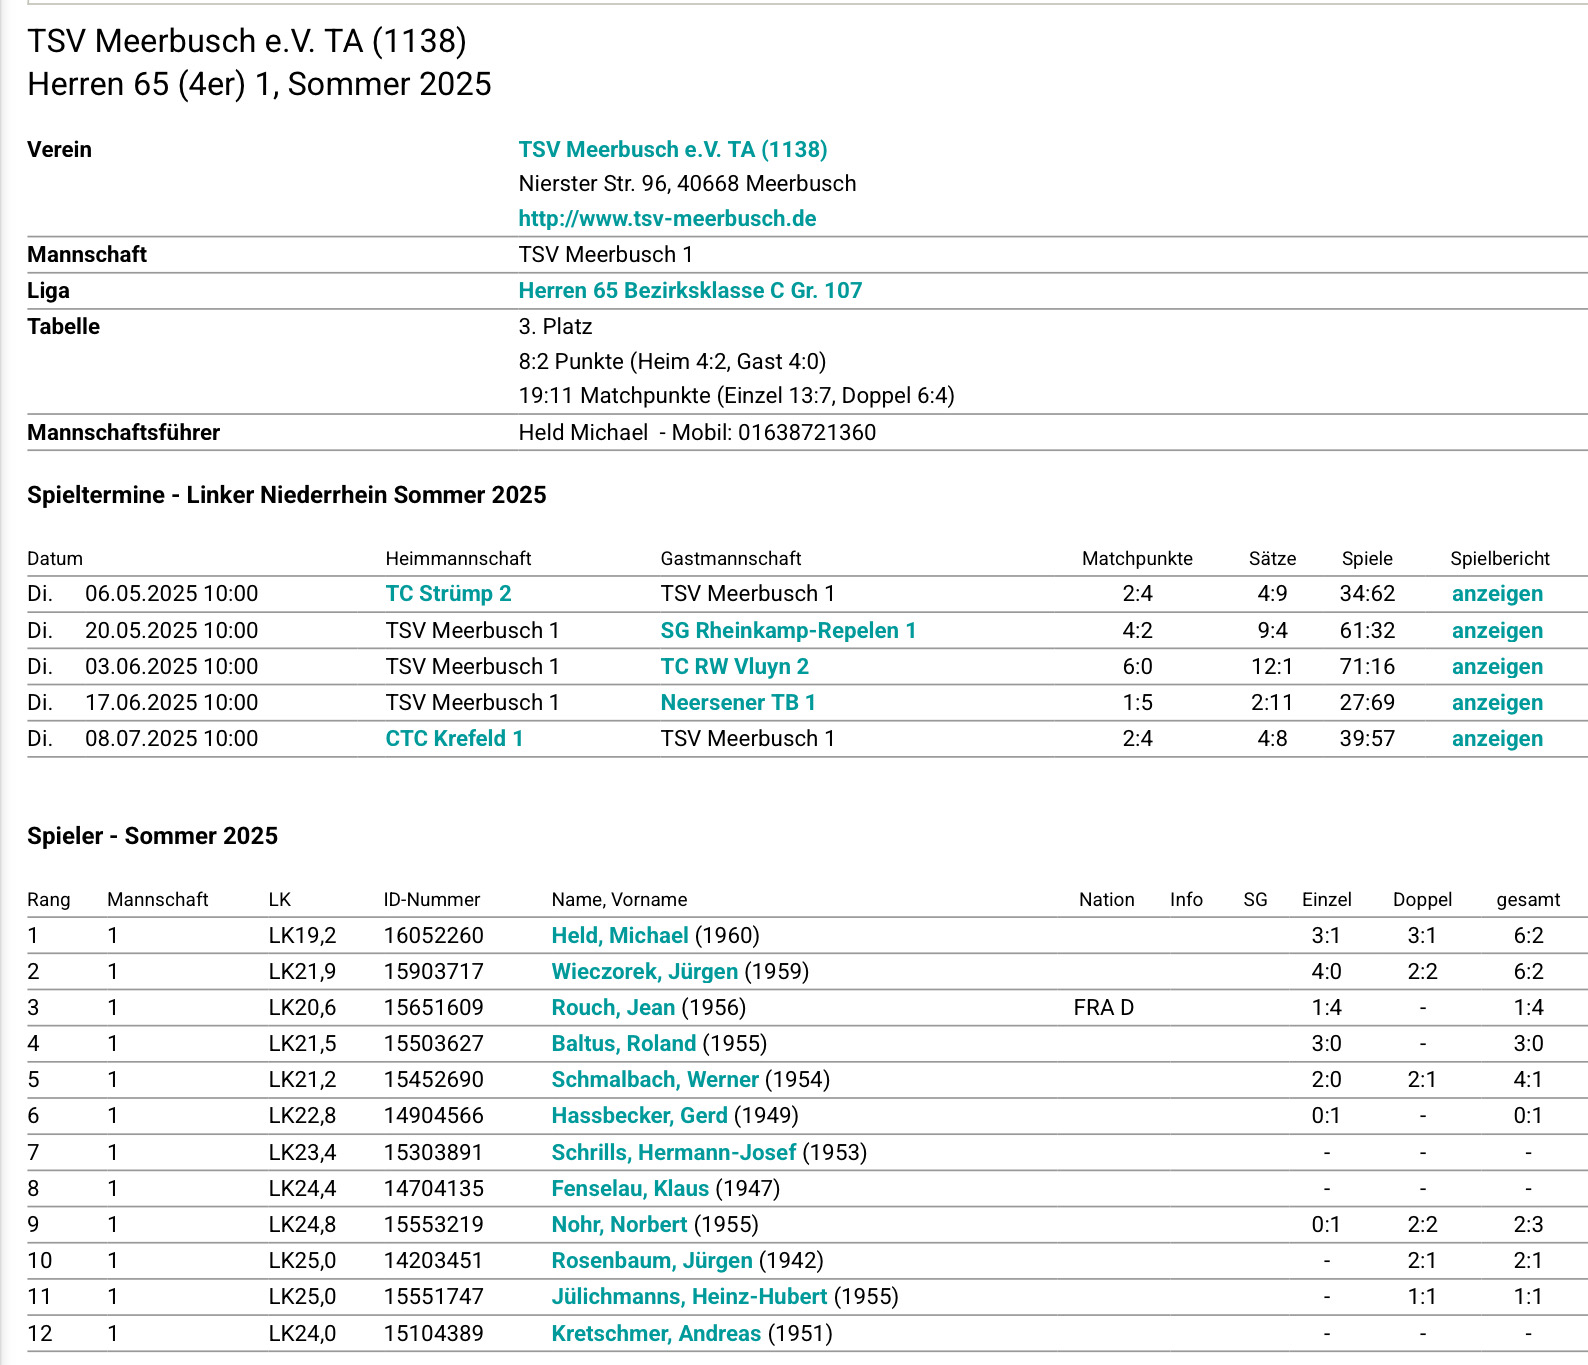View Rouch, Jean player profile
Viewport: 1588px width, 1365px height.
[612, 1008]
